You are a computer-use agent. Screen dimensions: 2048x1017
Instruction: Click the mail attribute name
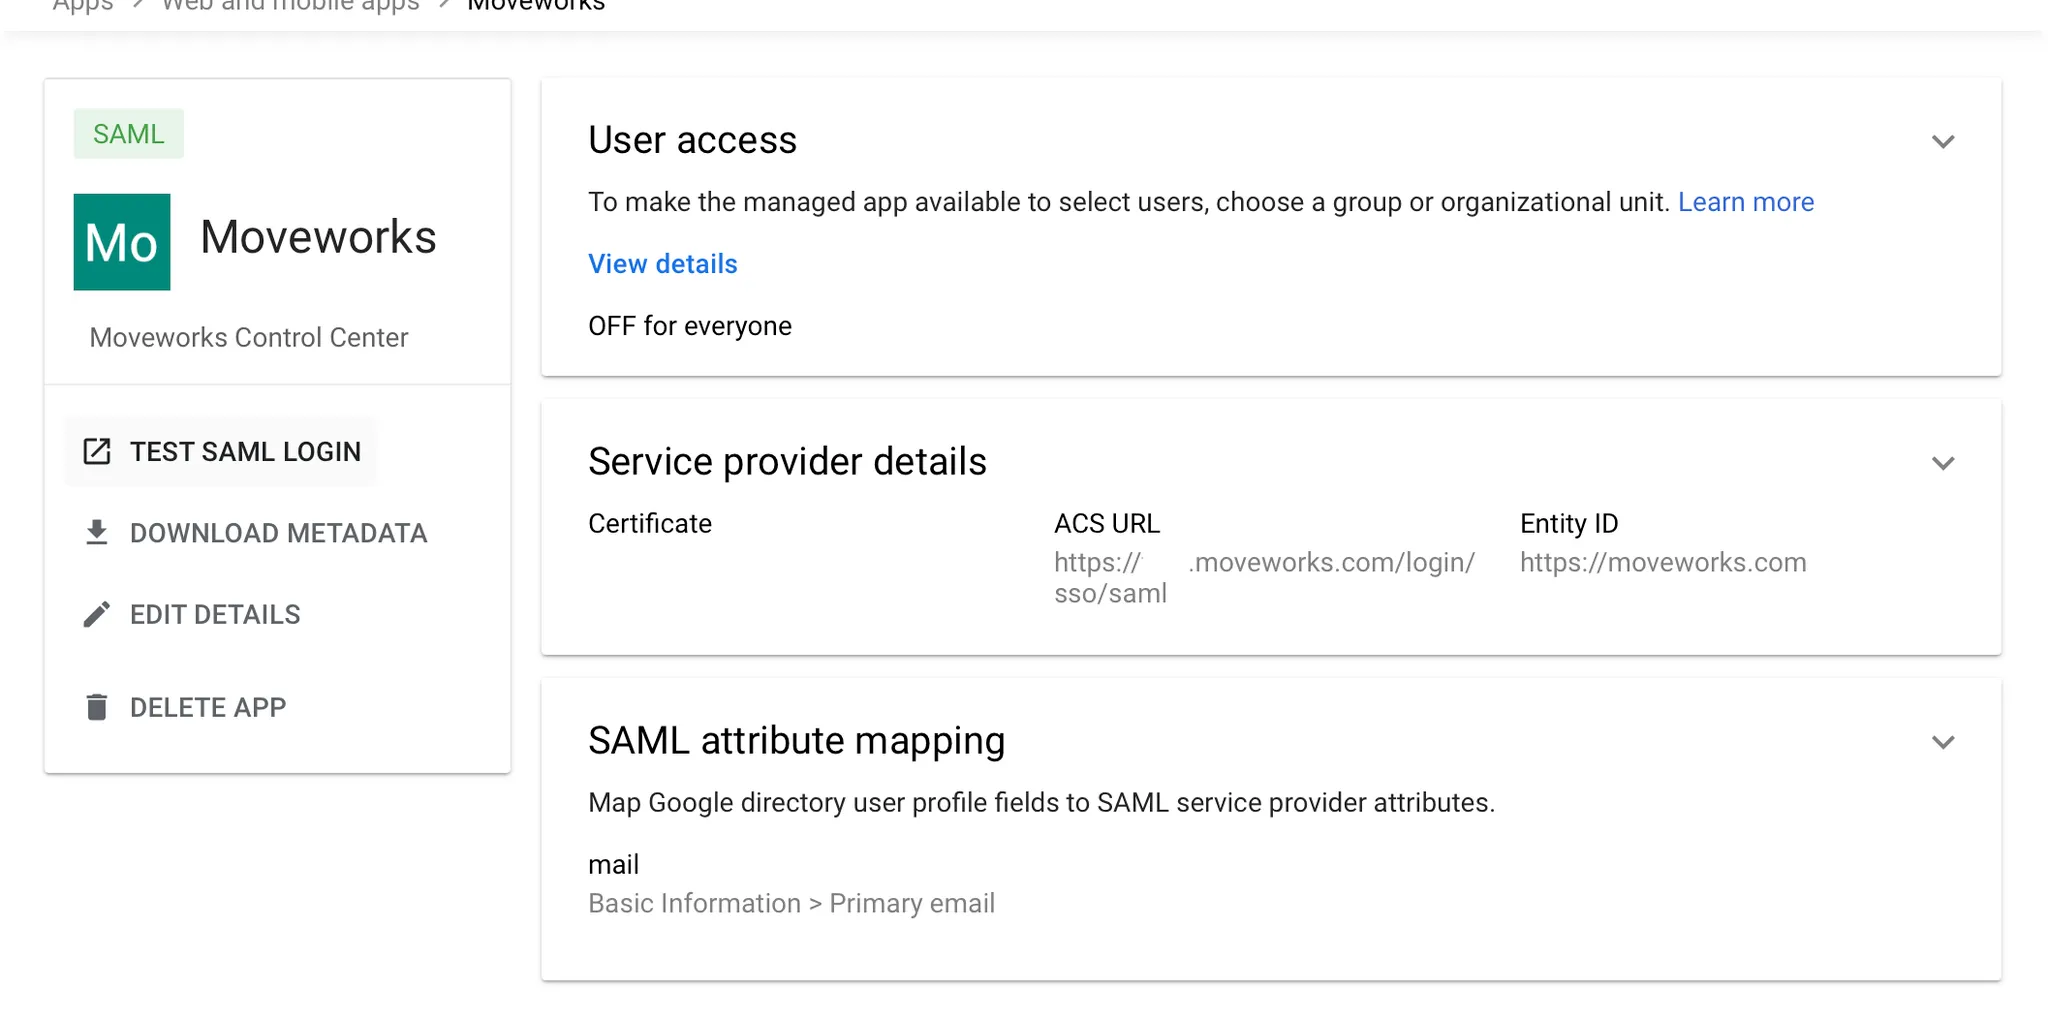click(613, 864)
